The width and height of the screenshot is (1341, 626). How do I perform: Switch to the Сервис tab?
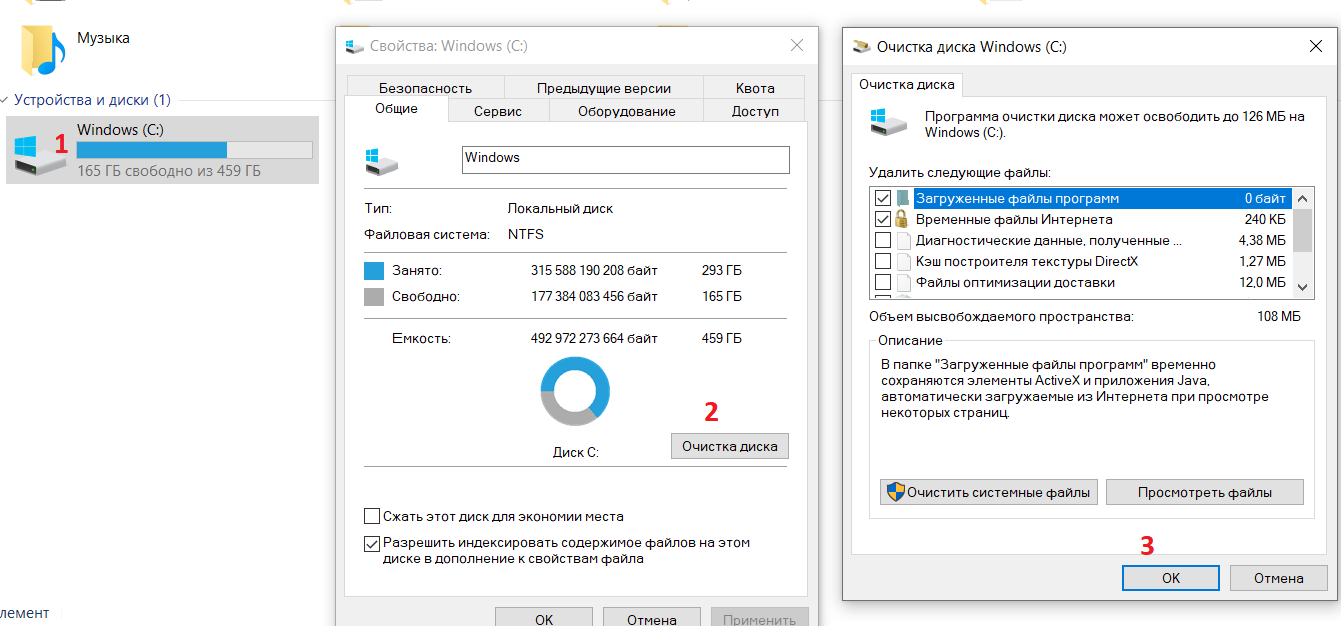click(x=498, y=111)
